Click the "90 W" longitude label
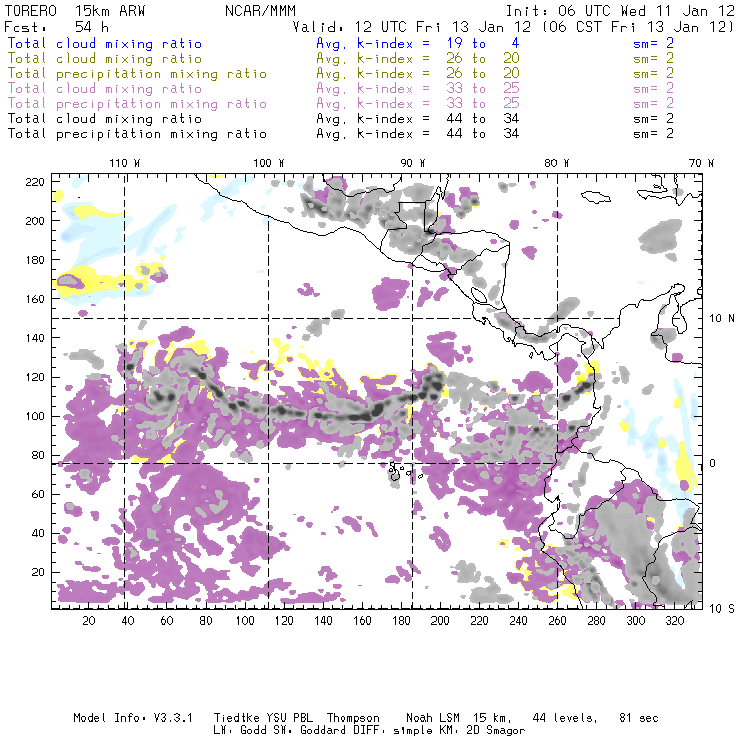Viewport: 740px width, 740px height. (413, 163)
